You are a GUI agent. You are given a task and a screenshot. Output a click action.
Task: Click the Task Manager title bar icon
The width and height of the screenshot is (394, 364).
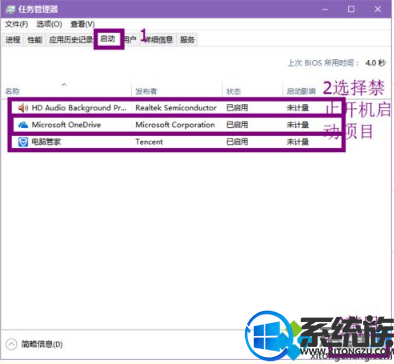click(x=11, y=9)
